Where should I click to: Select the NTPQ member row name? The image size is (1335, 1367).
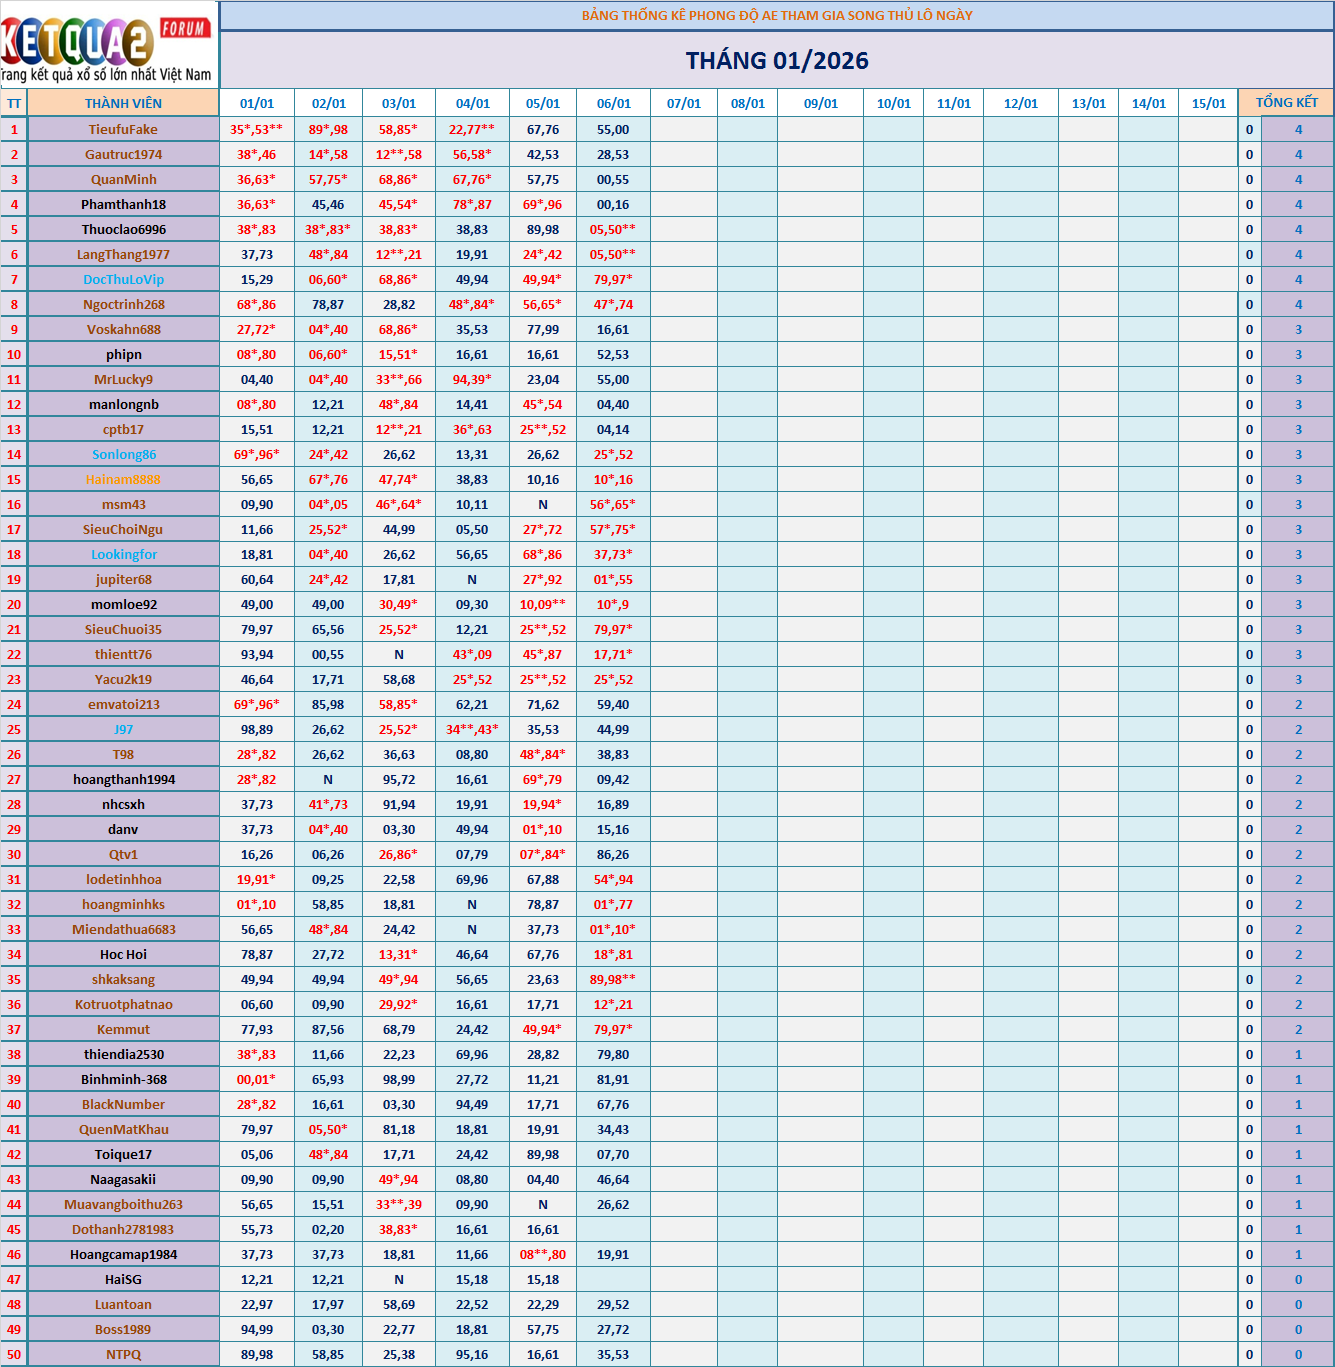pyautogui.click(x=123, y=1354)
